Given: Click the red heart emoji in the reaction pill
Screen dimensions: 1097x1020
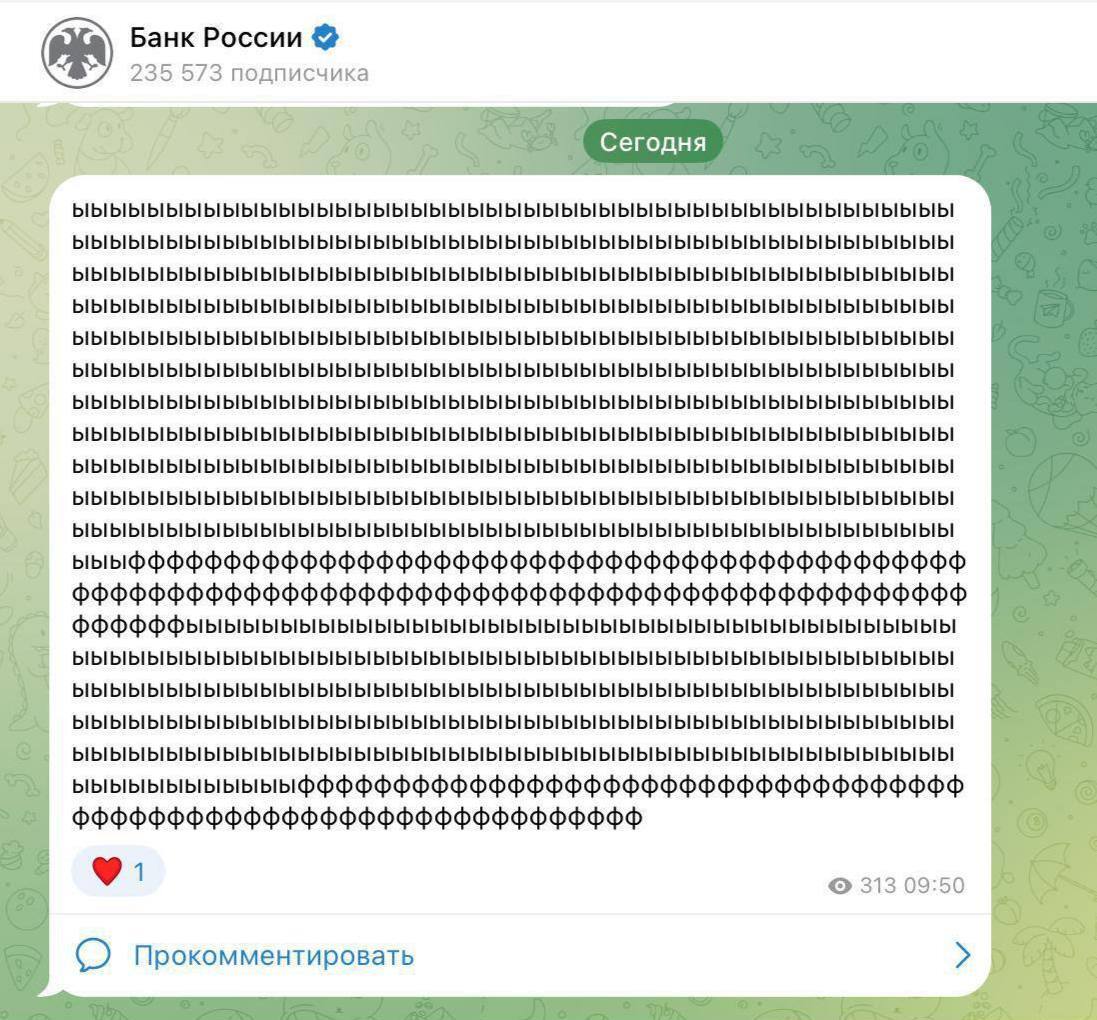Looking at the screenshot, I should pyautogui.click(x=105, y=871).
